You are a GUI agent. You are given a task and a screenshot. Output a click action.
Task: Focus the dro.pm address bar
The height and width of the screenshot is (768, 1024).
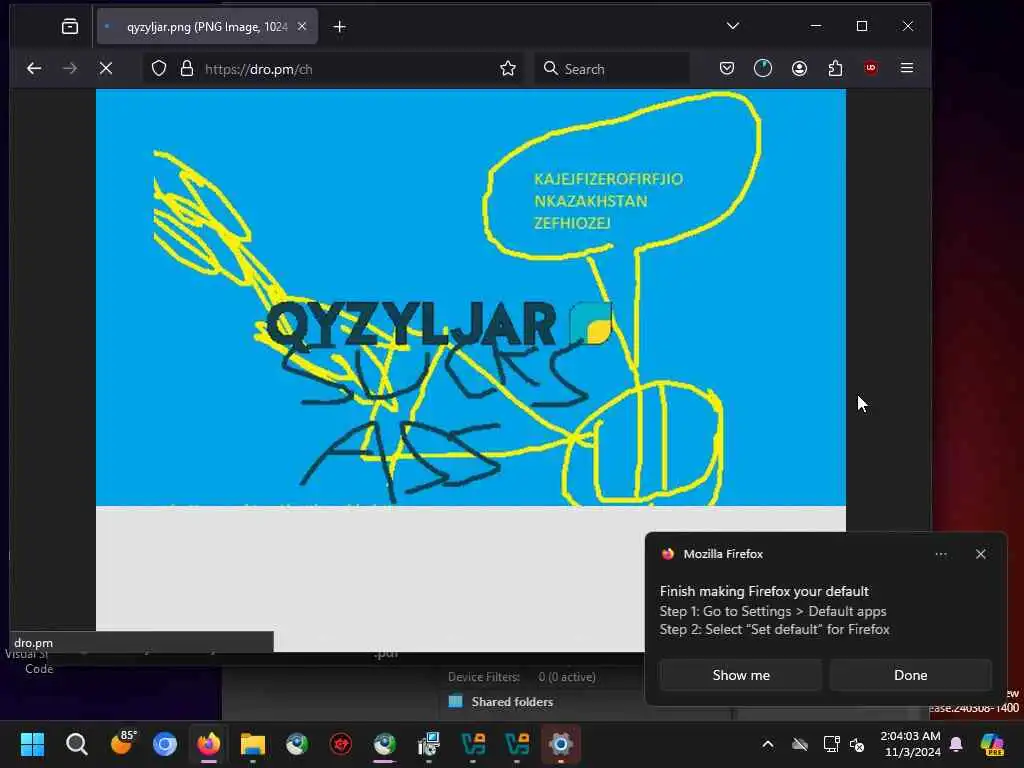tap(333, 69)
